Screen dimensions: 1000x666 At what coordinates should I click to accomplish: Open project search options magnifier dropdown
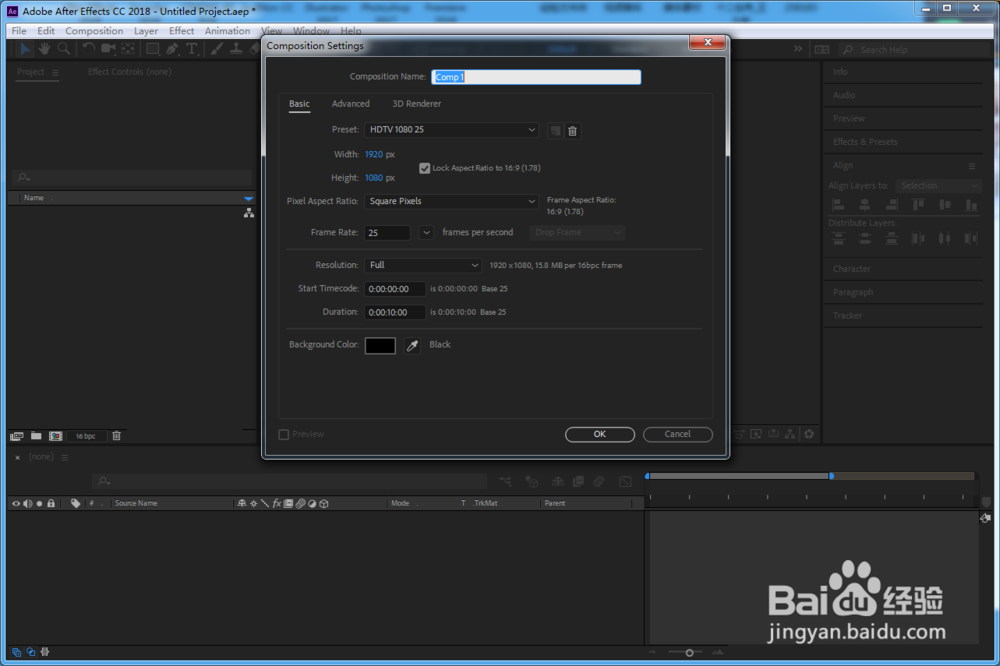(x=24, y=177)
